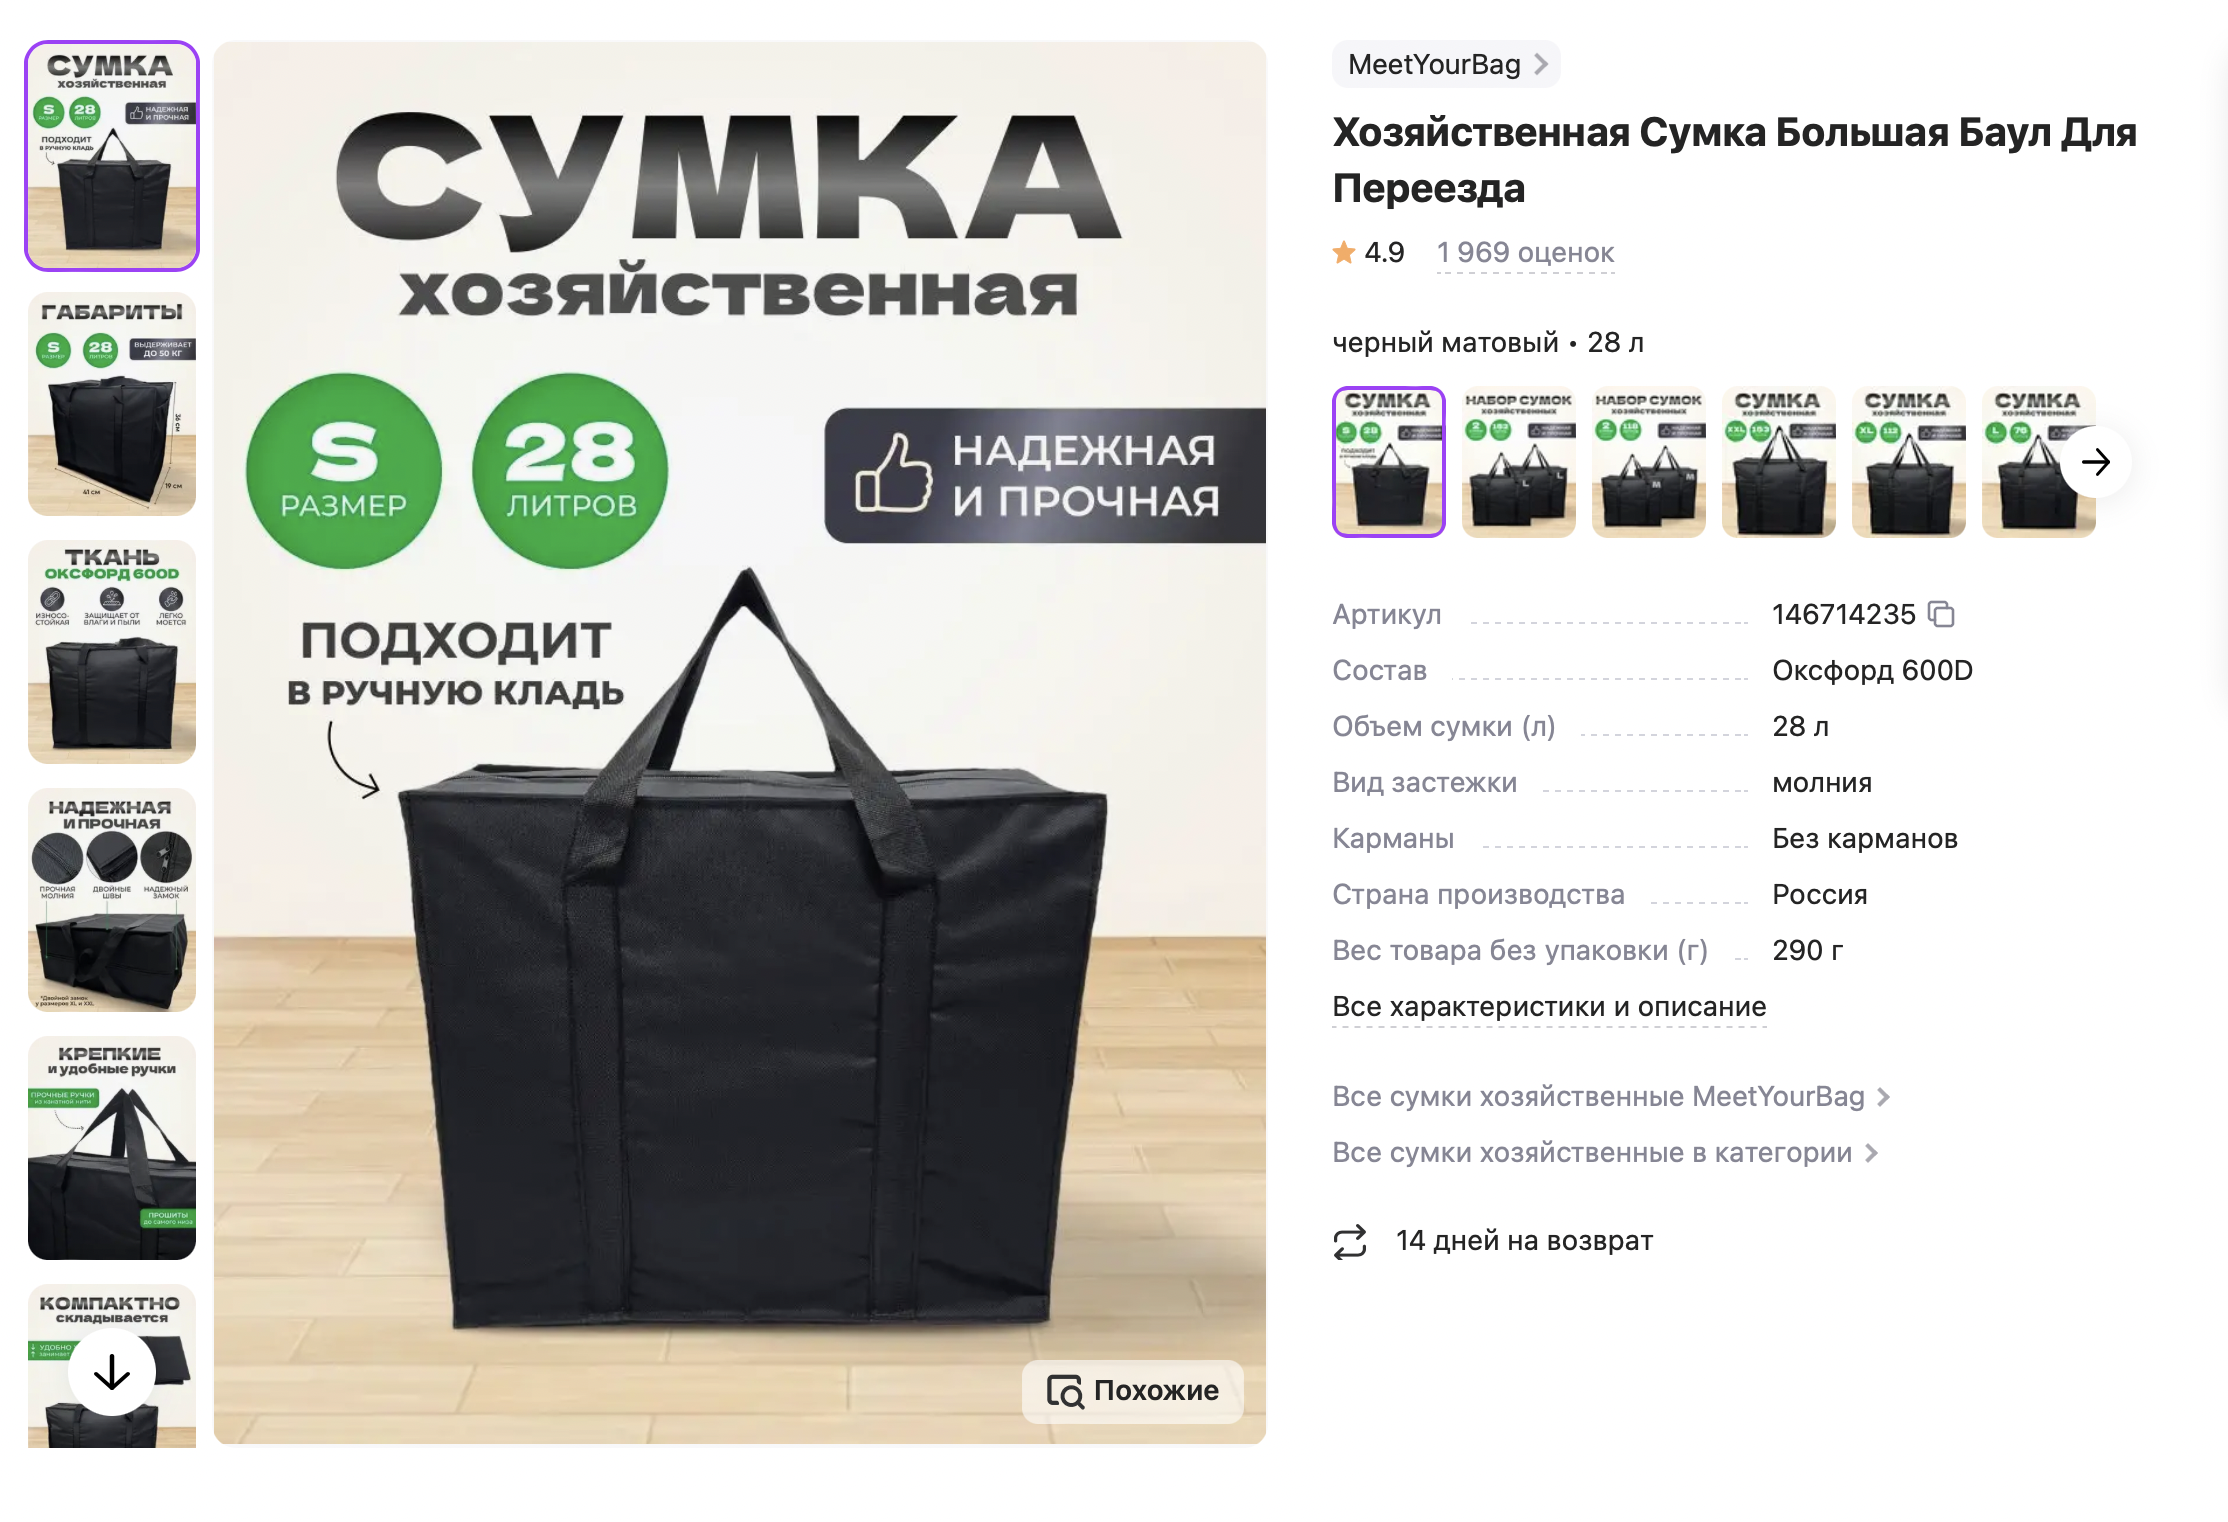Select the НАДЕЖНАЯ И ПРОЧНАЯ gallery thumbnail
2228x1522 pixels.
112,900
